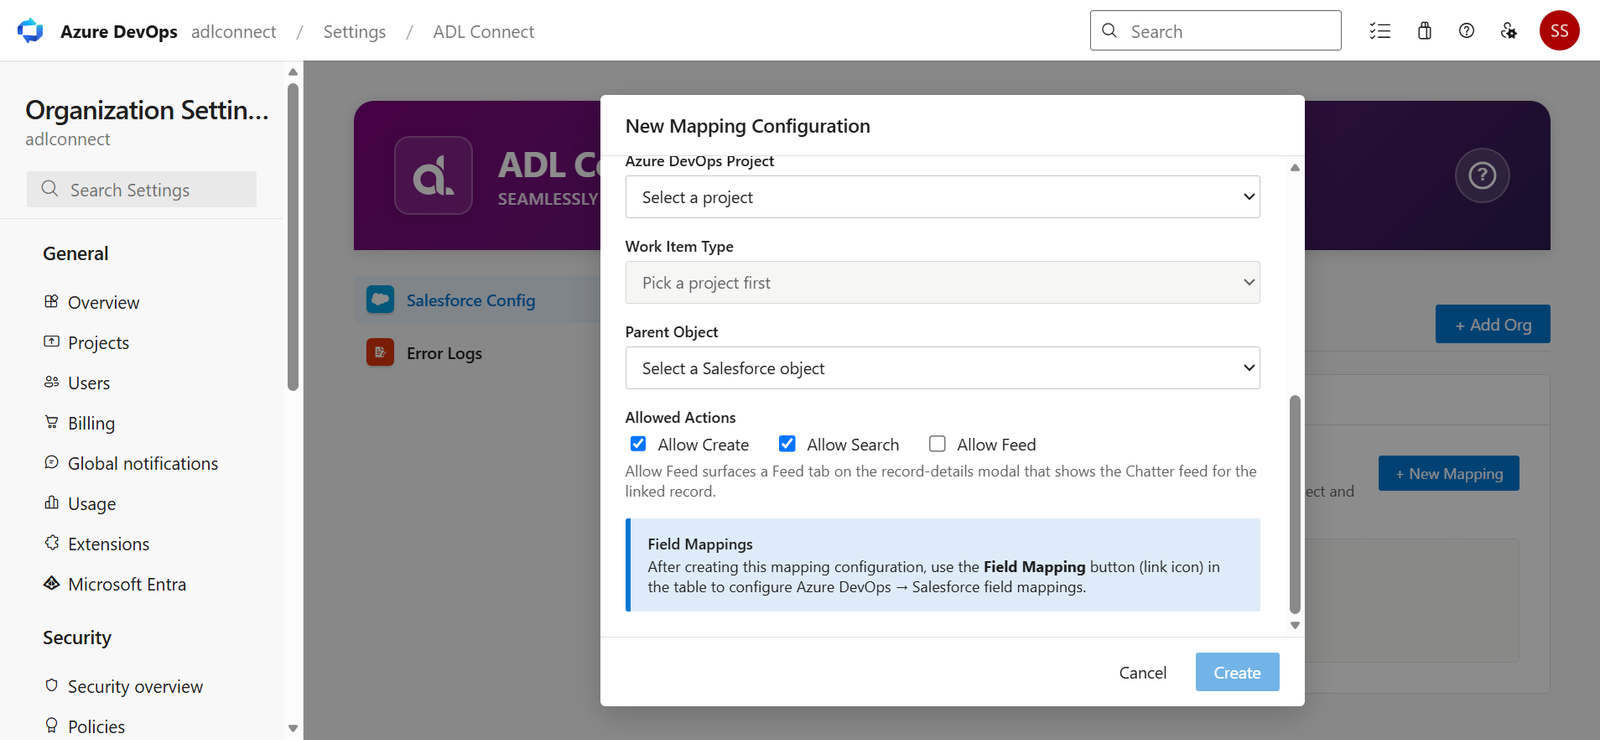Click the Extensions puzzle icon in sidebar
This screenshot has width=1600, height=740.
click(52, 542)
